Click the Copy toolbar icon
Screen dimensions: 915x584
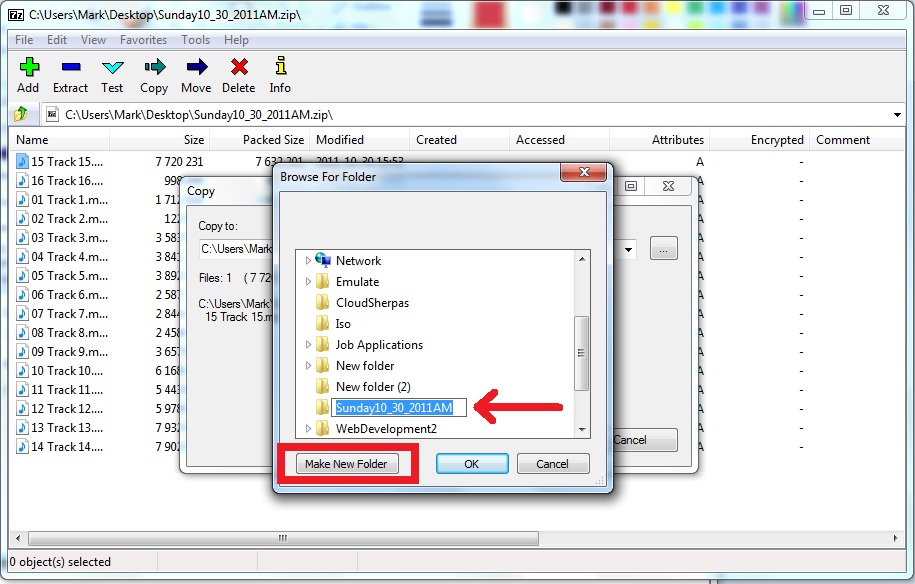point(154,68)
